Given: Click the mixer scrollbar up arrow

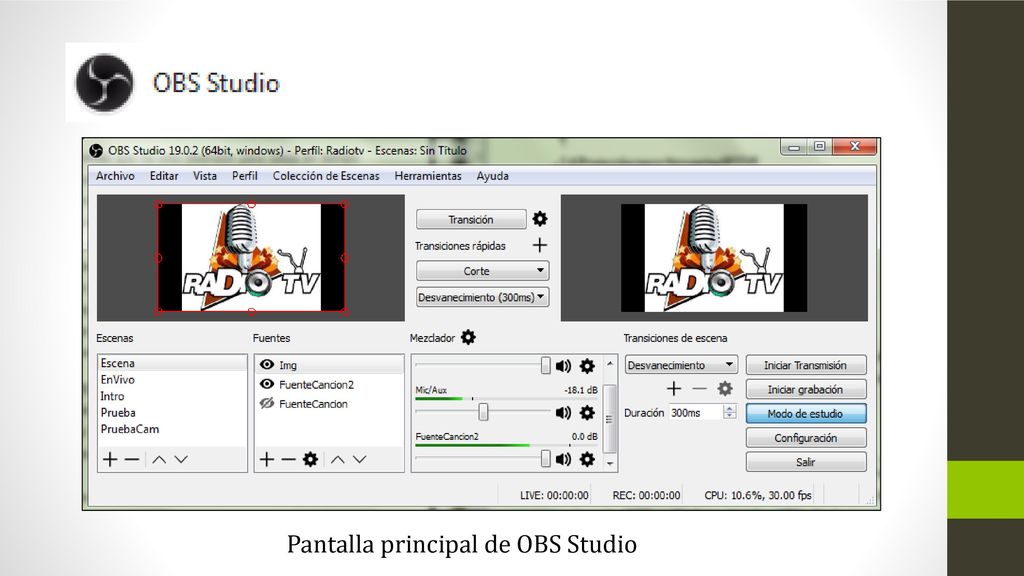Looking at the screenshot, I should [610, 363].
